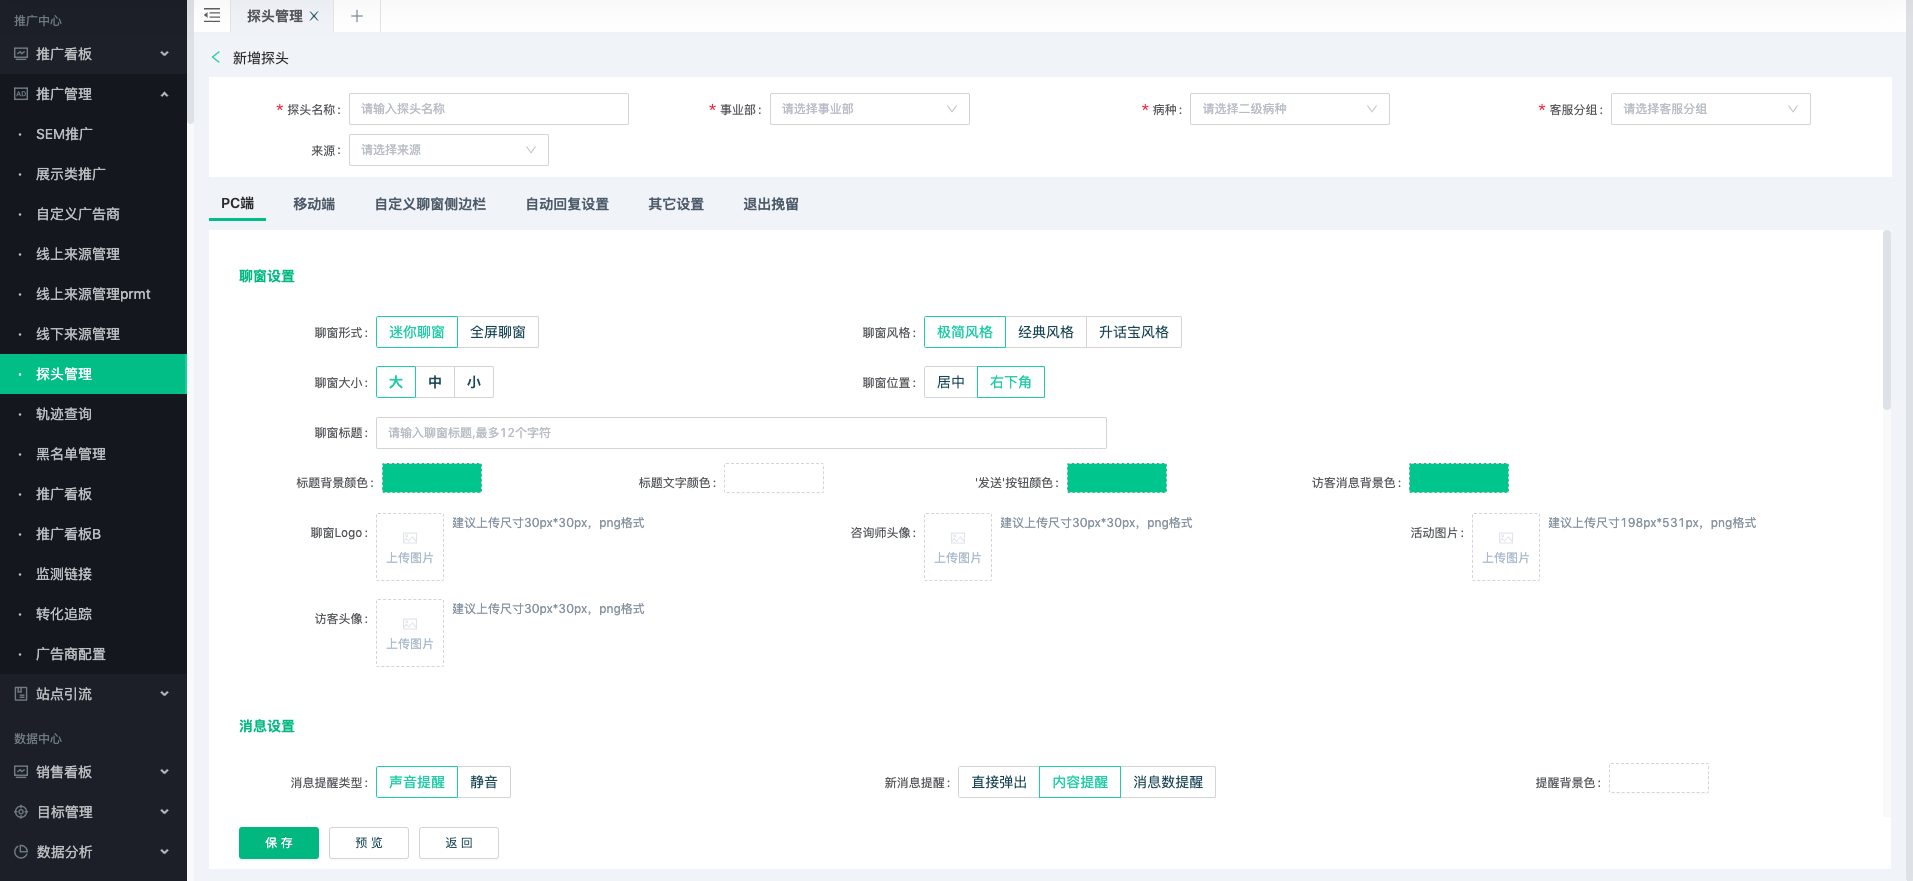Screen dimensions: 1913x881
Task: Open the 来源 dropdown
Action: [449, 150]
